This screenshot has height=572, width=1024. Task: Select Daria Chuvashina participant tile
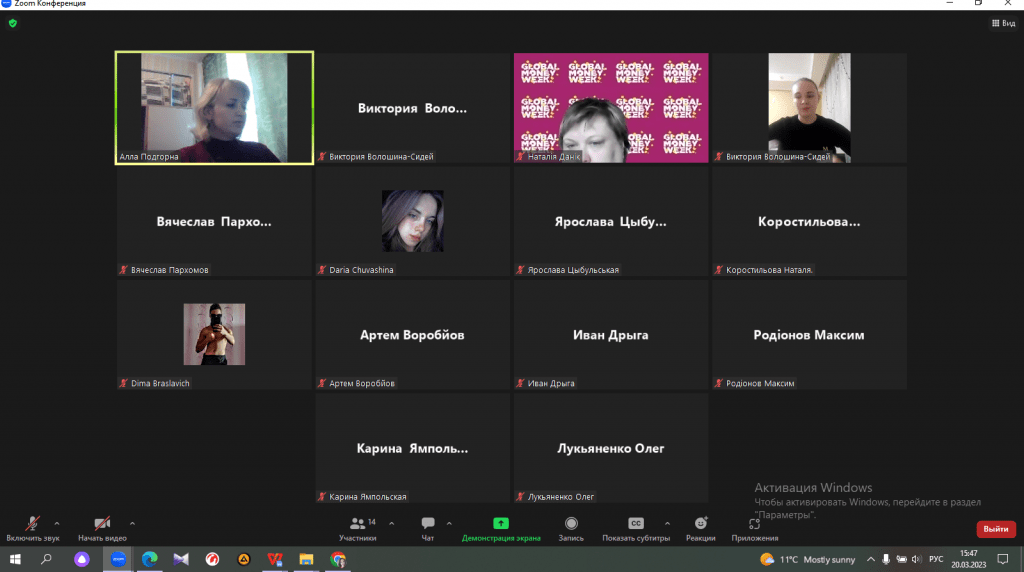412,221
